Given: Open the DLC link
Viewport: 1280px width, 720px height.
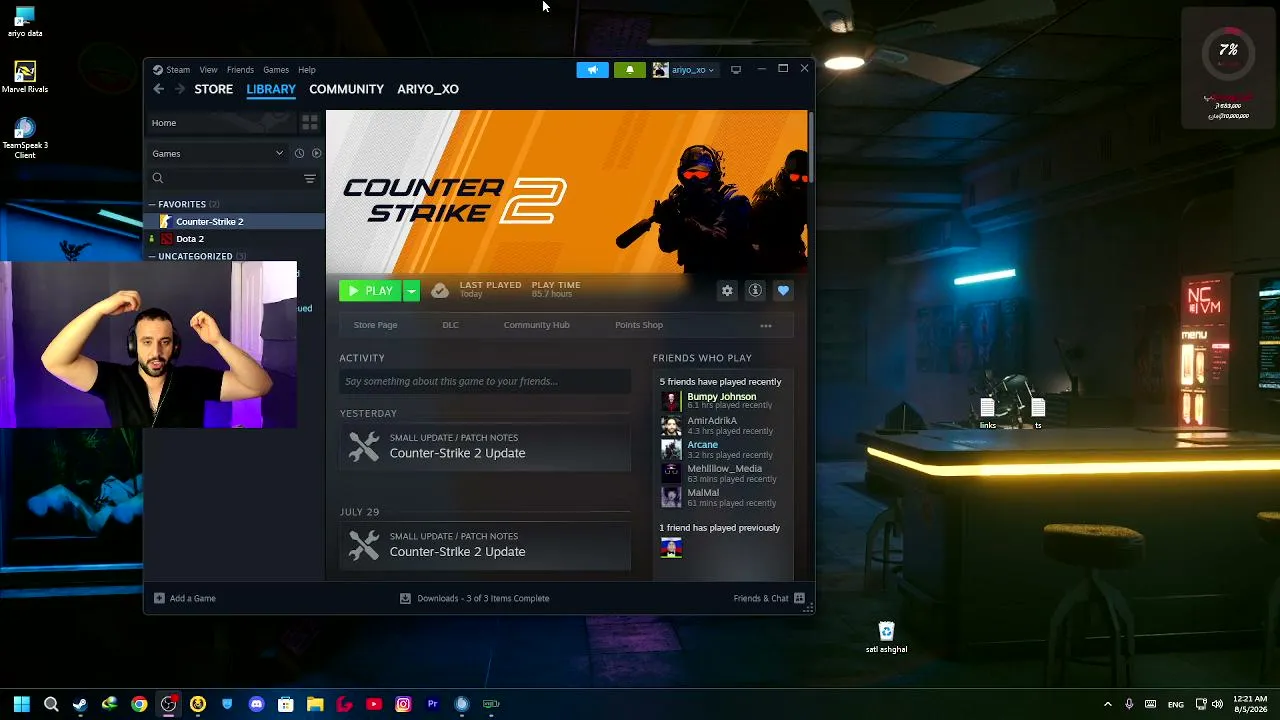Looking at the screenshot, I should point(451,325).
